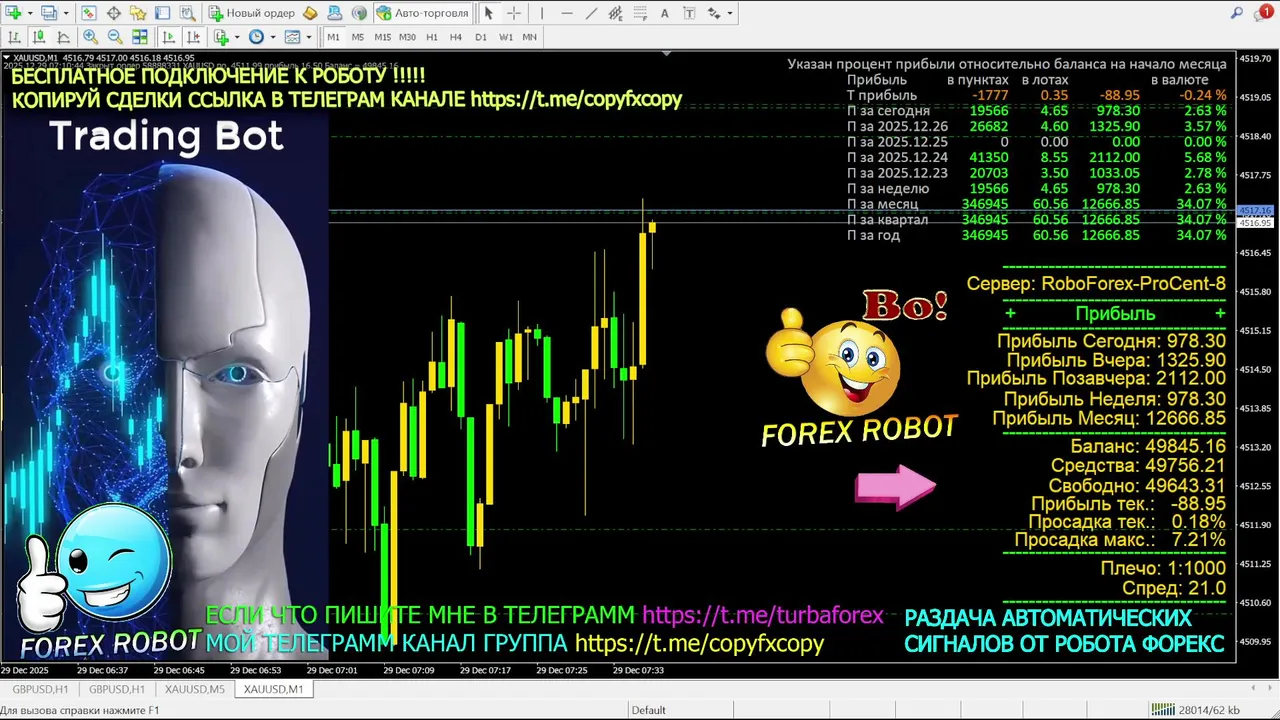The width and height of the screenshot is (1280, 720).
Task: Select the Equidistant Channel tool
Action: pyautogui.click(x=615, y=13)
